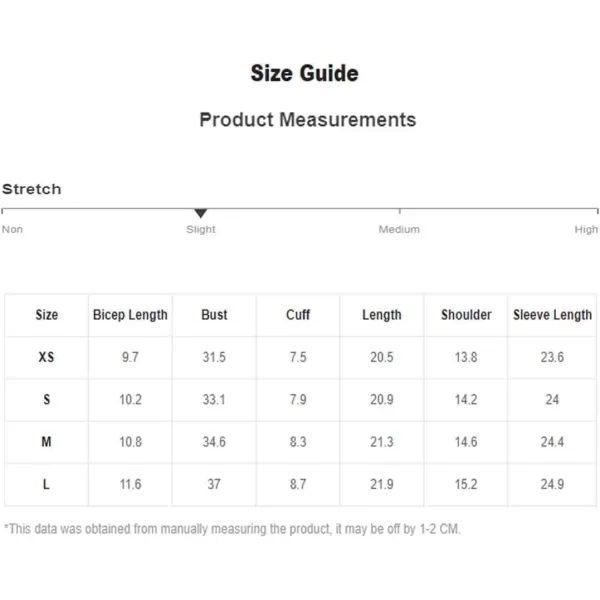600x600 pixels.
Task: Click the Slight stretch triangle marker
Action: [x=201, y=213]
